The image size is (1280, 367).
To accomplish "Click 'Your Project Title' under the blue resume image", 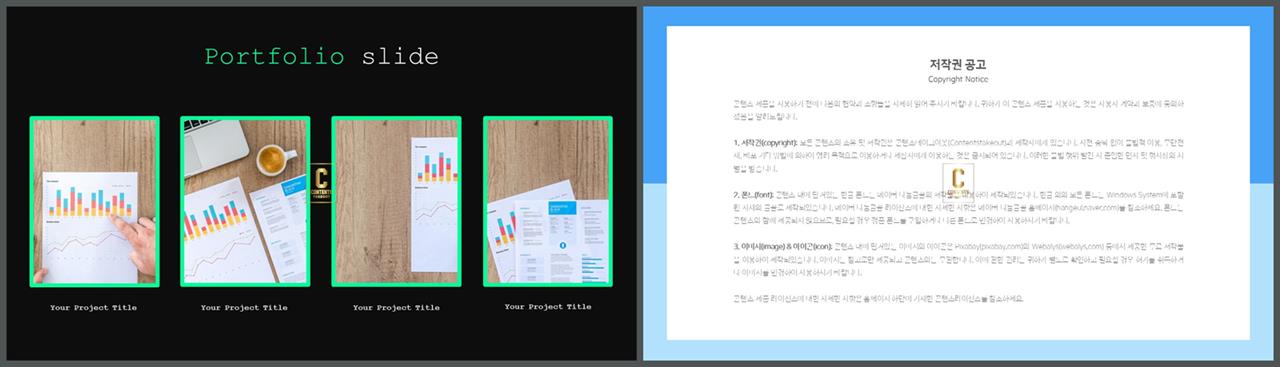I will 547,307.
